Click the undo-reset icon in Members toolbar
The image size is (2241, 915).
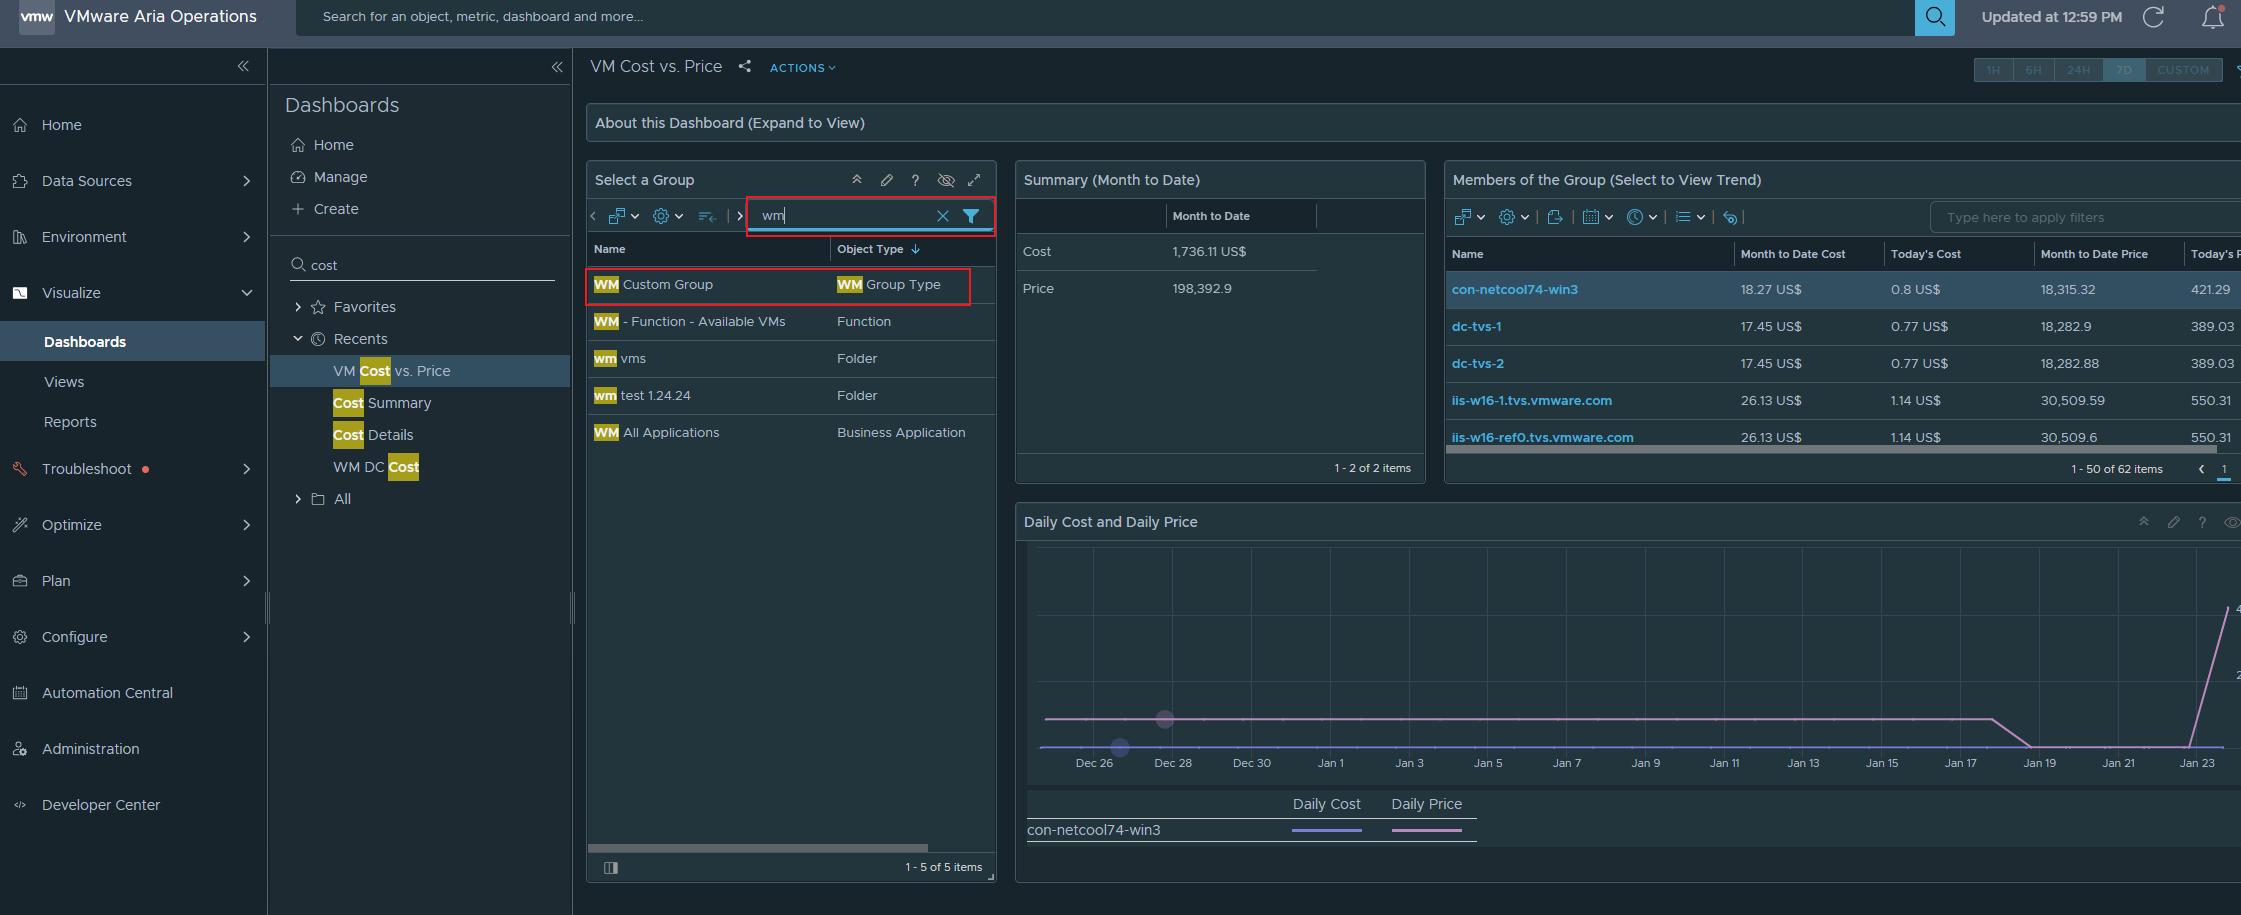coord(1730,217)
